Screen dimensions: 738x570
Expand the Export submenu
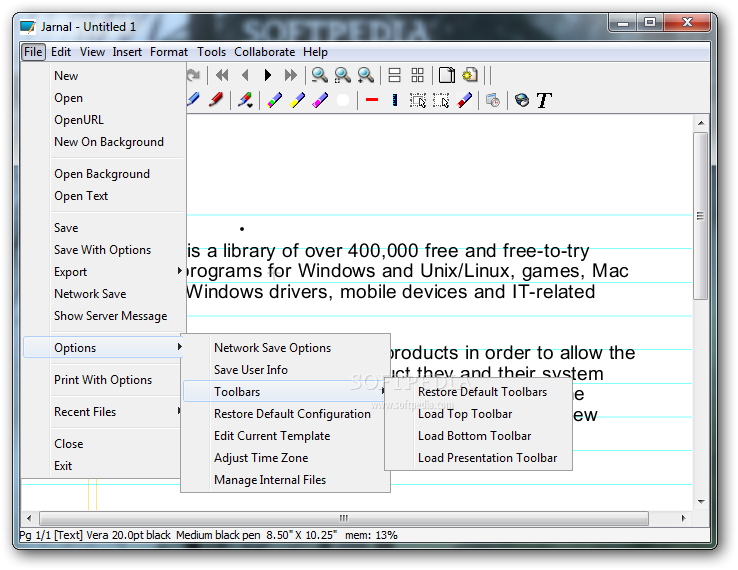[x=103, y=272]
